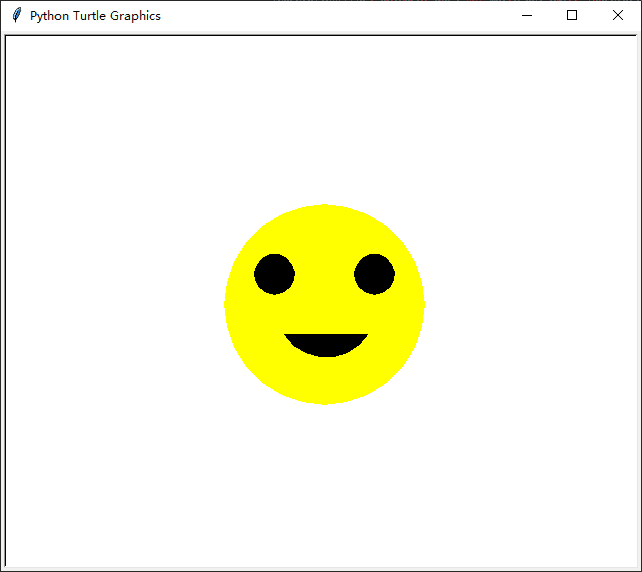Click the Python feather icon in title bar
Image resolution: width=642 pixels, height=572 pixels.
(x=16, y=15)
